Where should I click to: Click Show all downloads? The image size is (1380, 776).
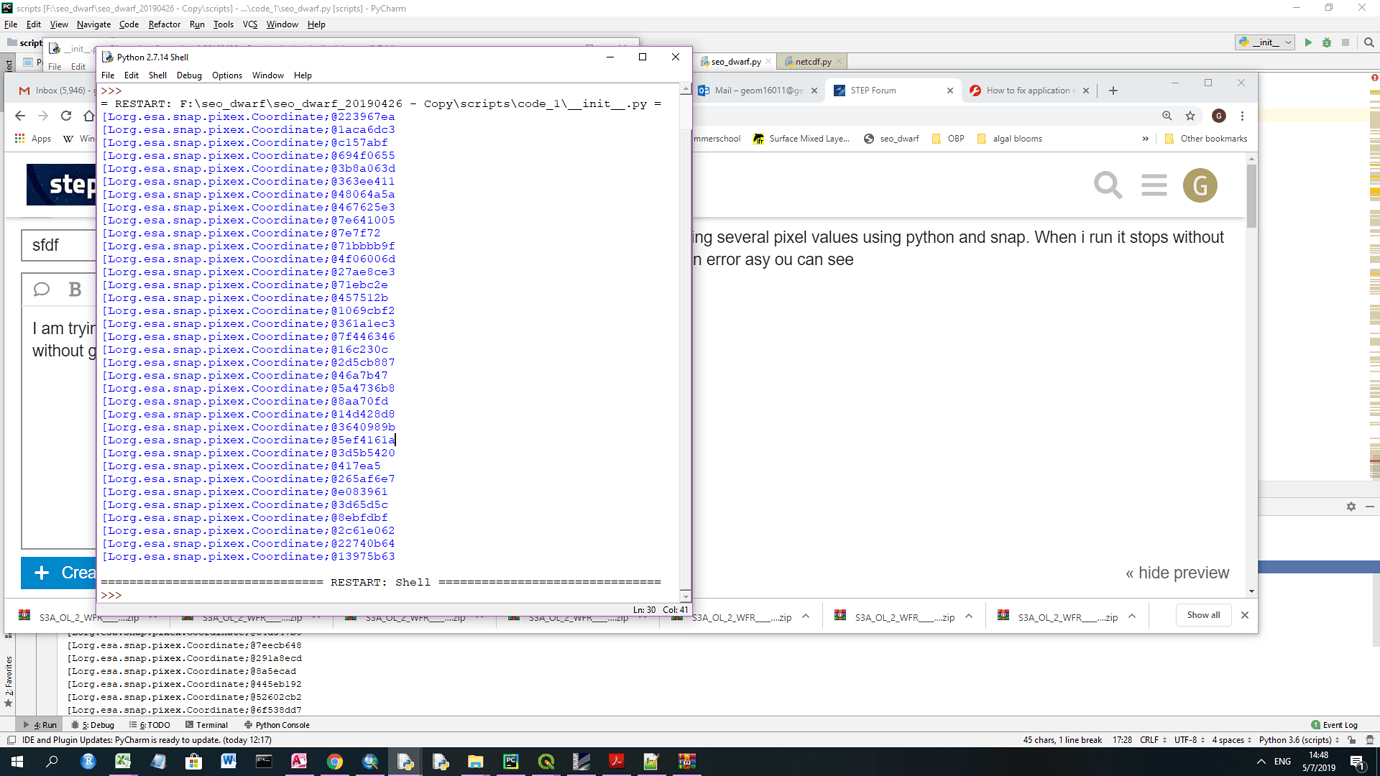click(1203, 615)
